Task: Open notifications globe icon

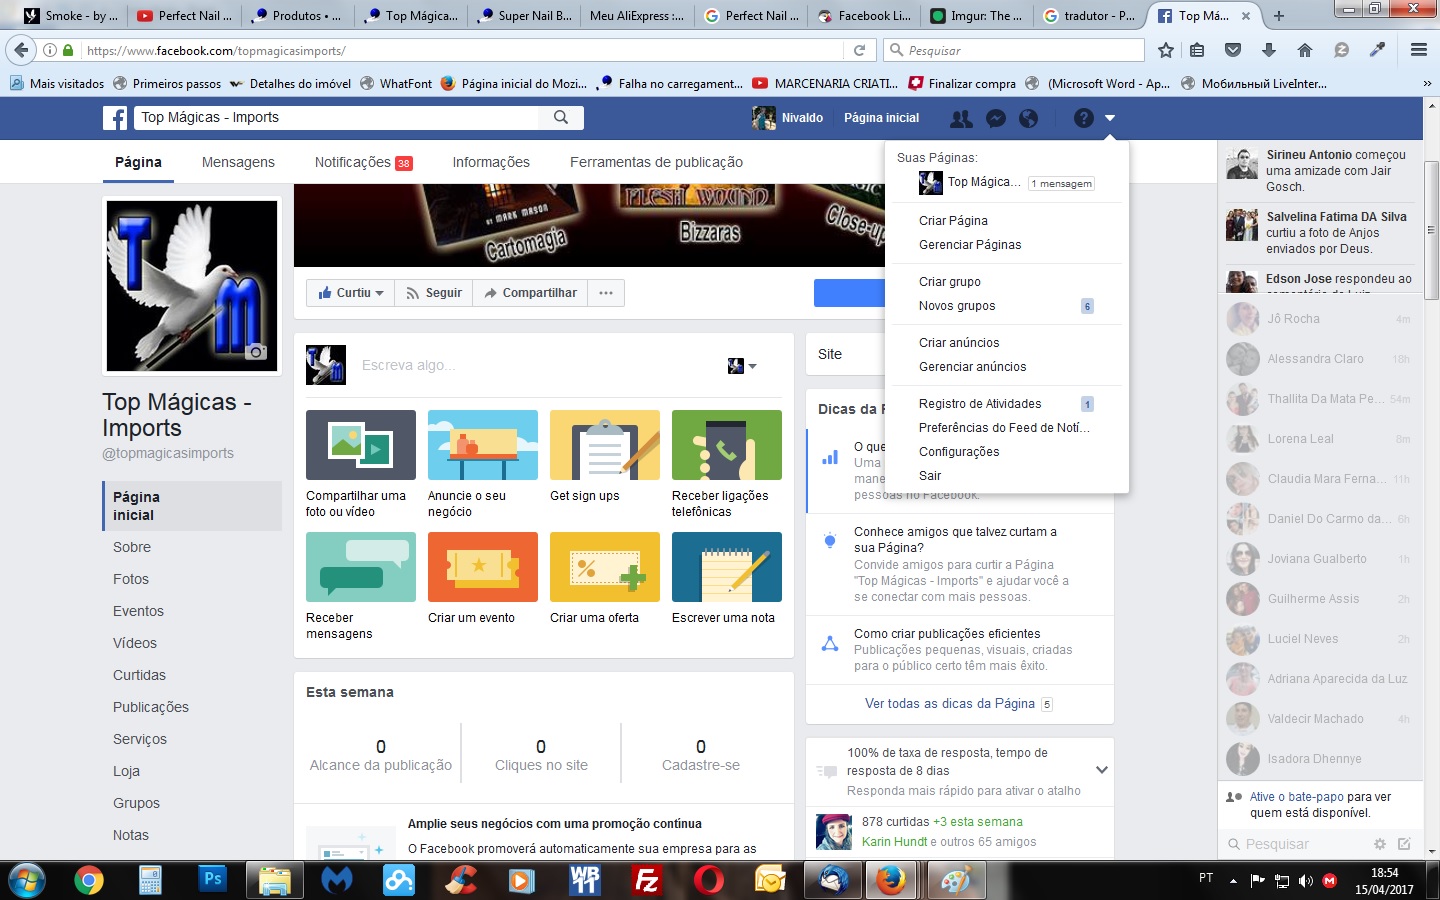Action: [x=1028, y=119]
